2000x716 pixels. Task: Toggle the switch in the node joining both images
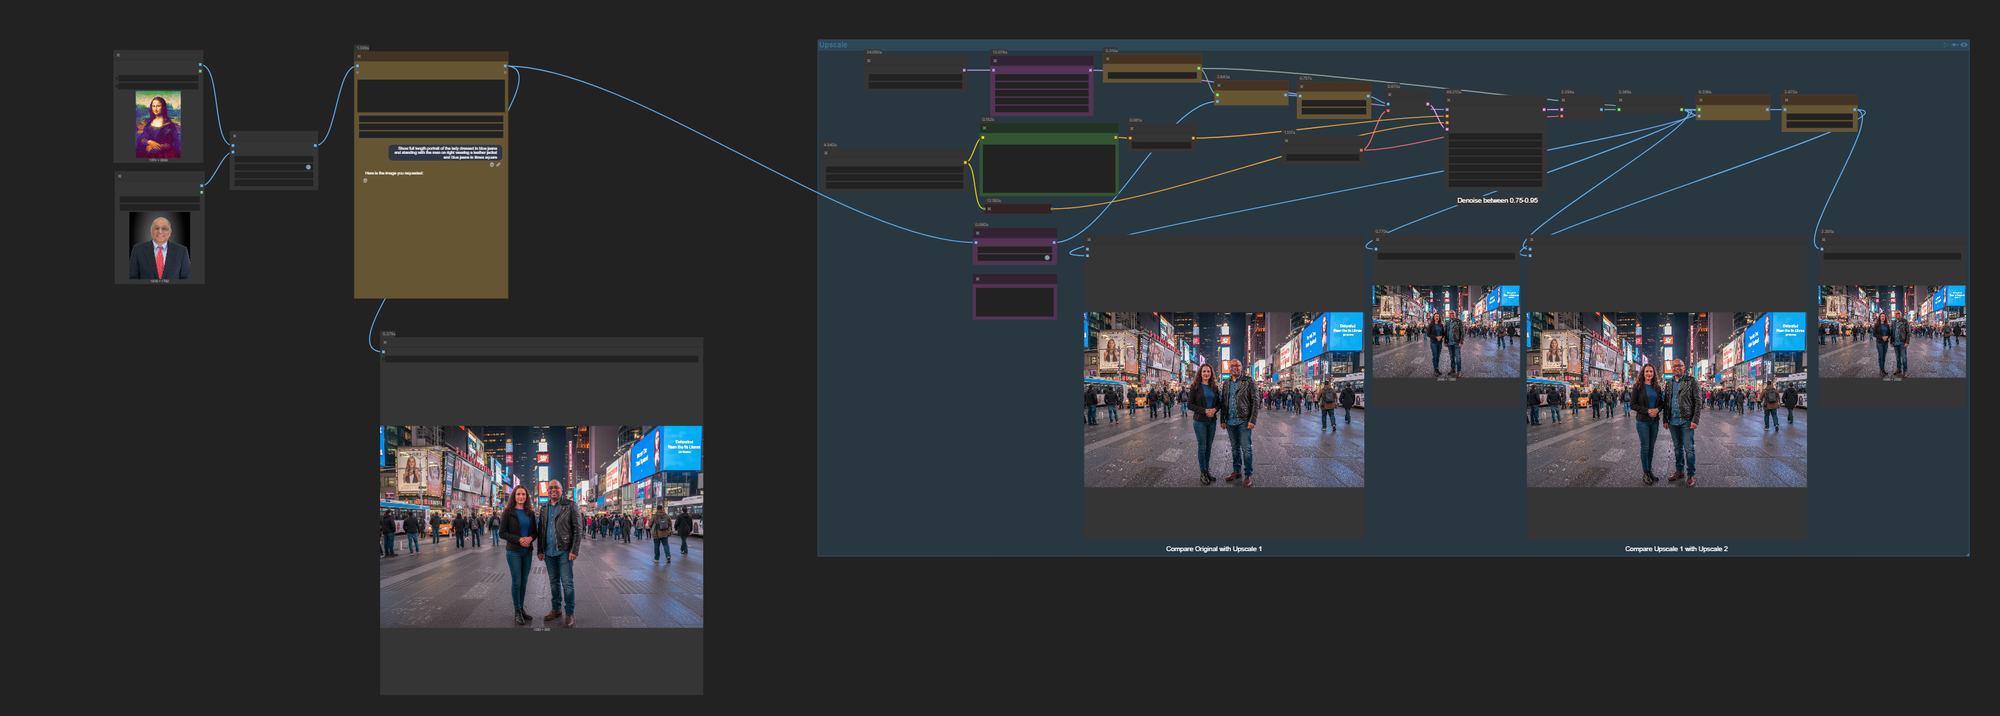coord(308,167)
